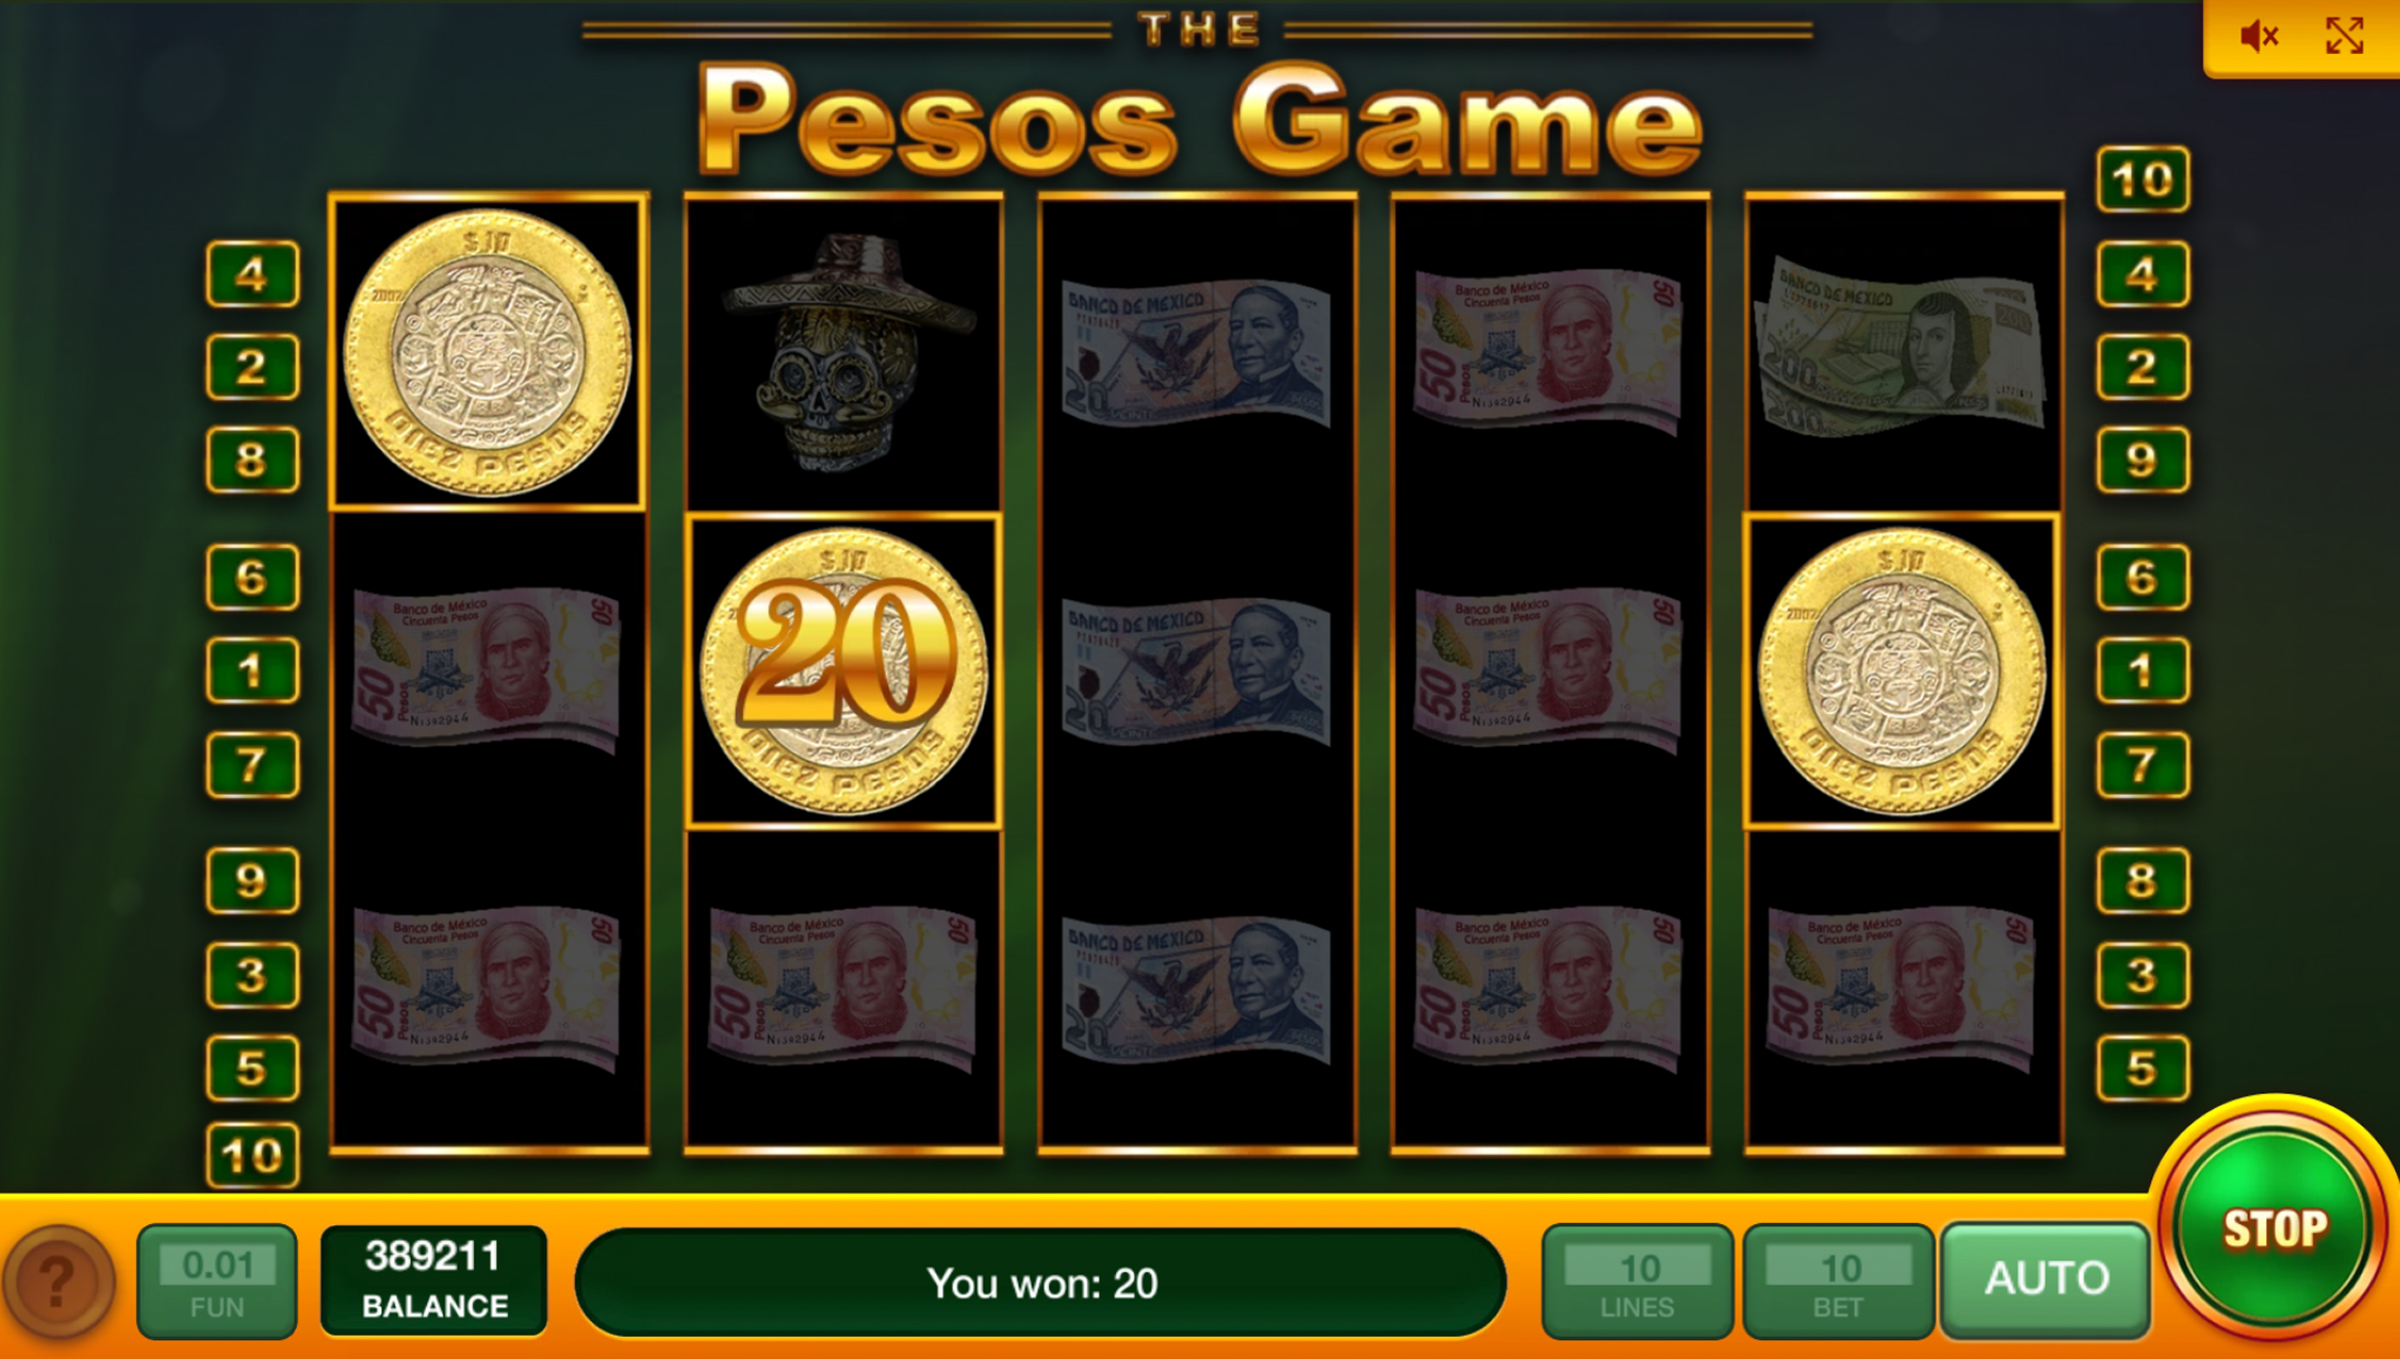Click the You won: 20 message bar
The image size is (2400, 1359).
1041,1282
